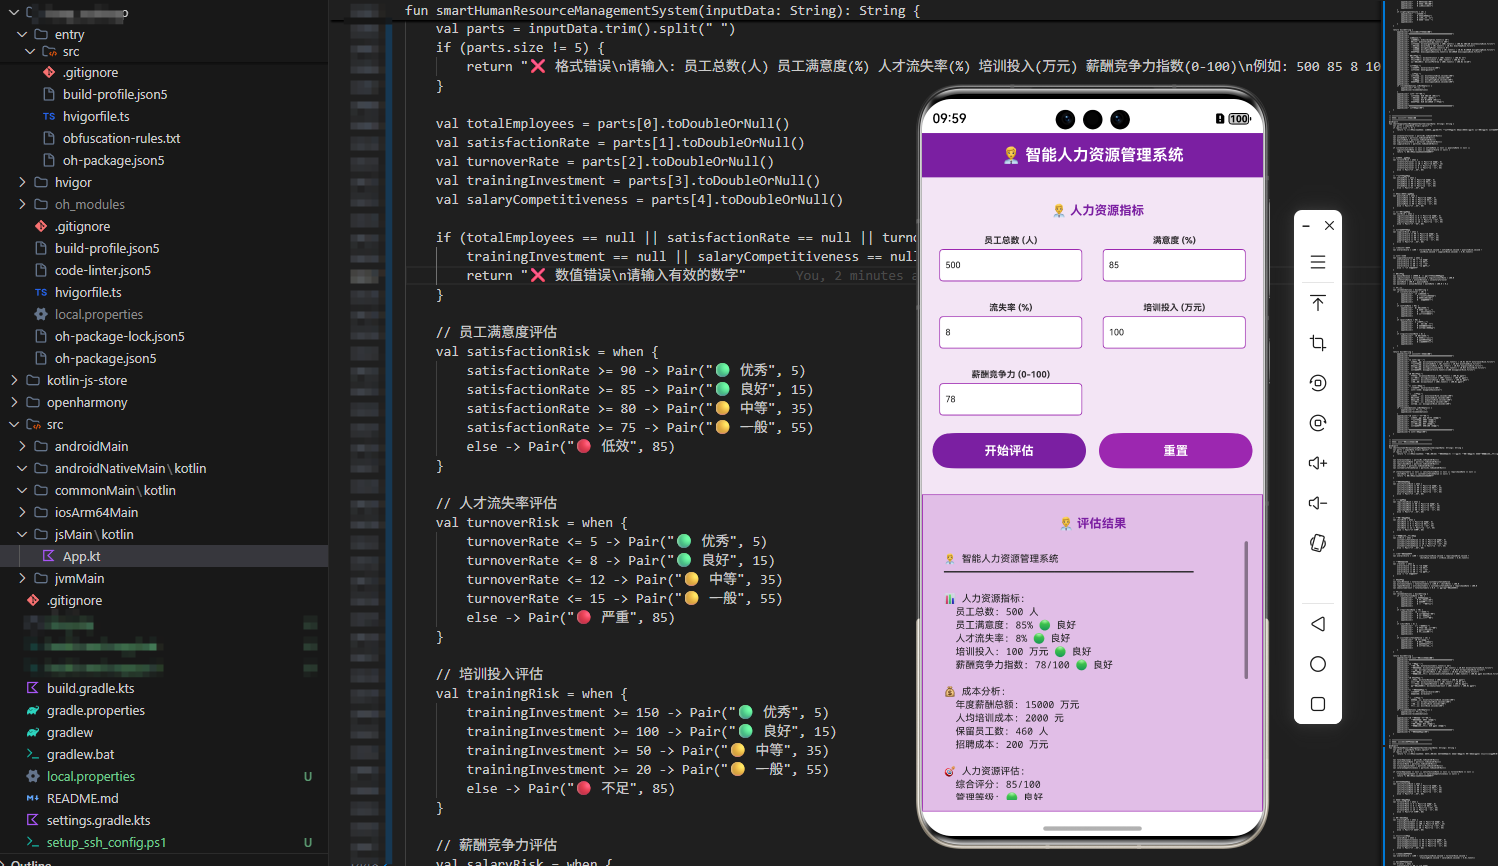Tap the emulator back triangle button
The image size is (1498, 866).
(x=1318, y=624)
